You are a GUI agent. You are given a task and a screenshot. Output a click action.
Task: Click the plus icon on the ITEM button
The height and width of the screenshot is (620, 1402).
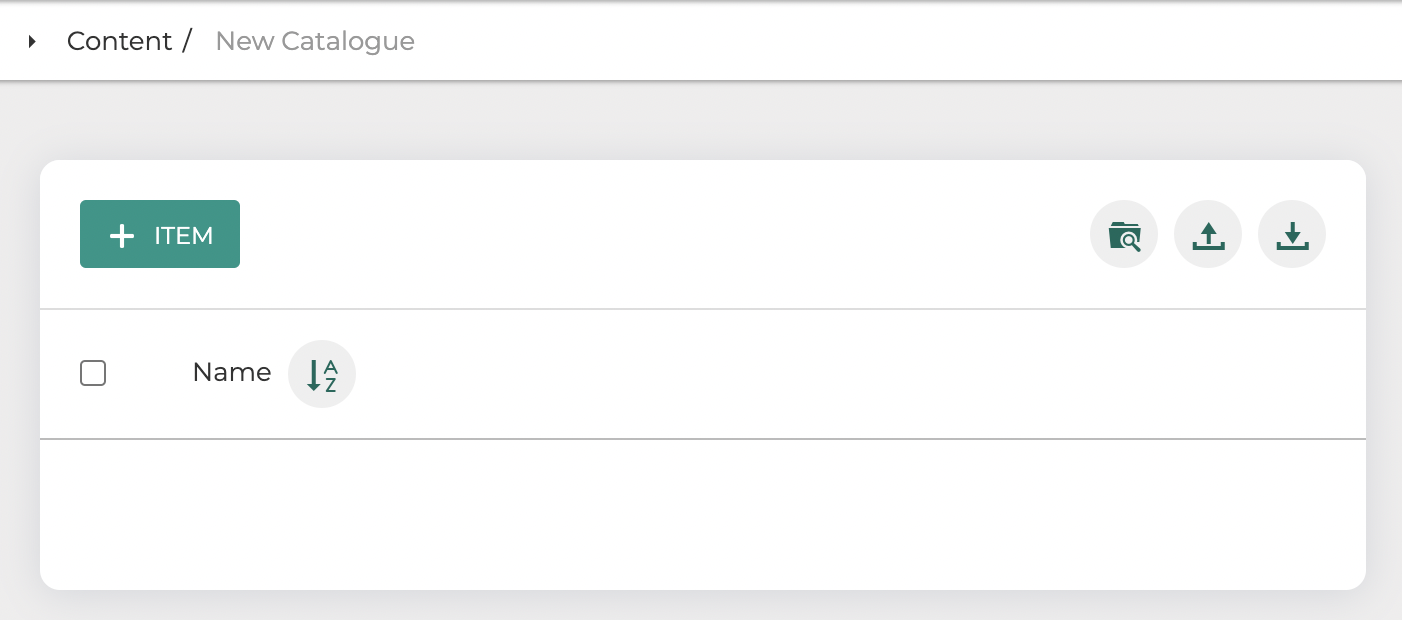pos(122,236)
